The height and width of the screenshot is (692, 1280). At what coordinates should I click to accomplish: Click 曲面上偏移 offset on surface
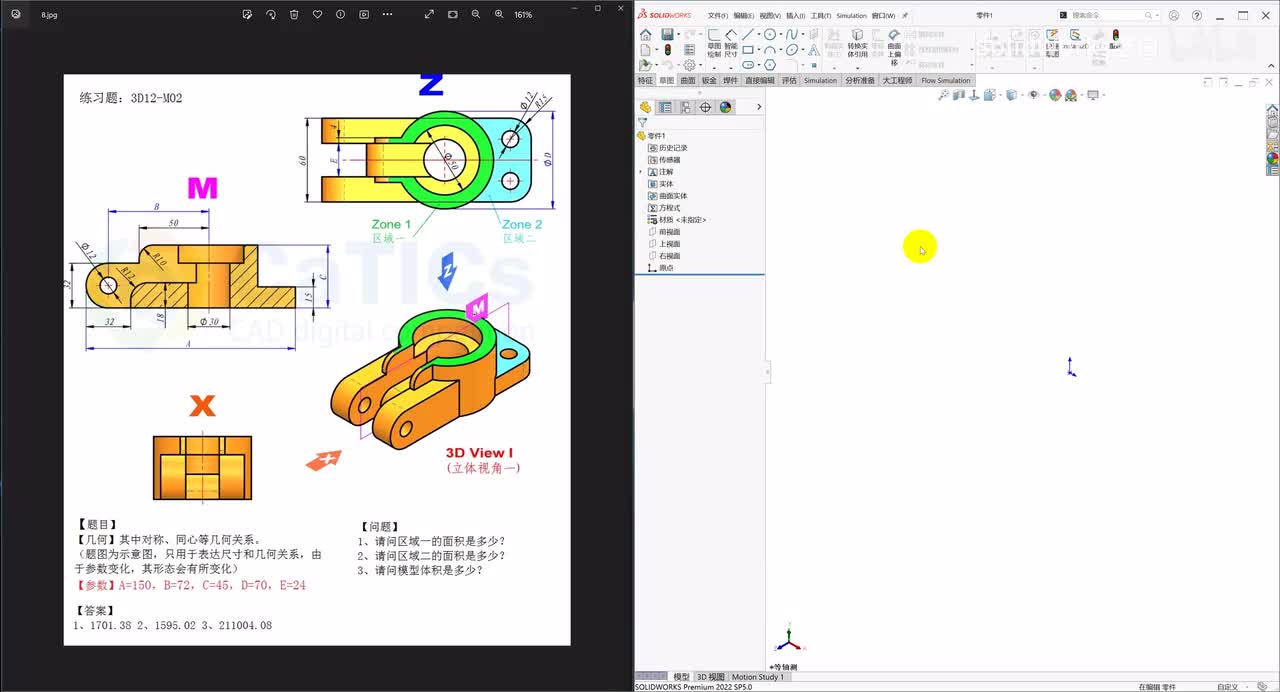(894, 47)
